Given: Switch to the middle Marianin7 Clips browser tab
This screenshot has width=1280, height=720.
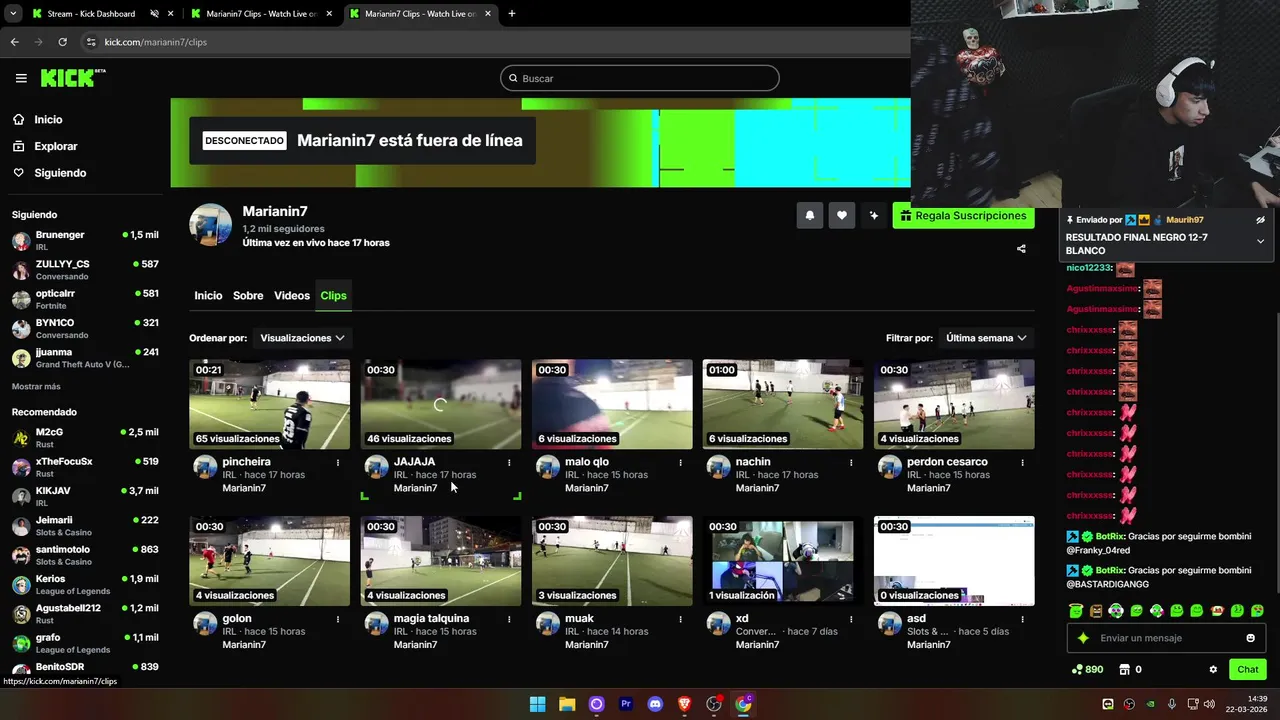Looking at the screenshot, I should tap(262, 14).
